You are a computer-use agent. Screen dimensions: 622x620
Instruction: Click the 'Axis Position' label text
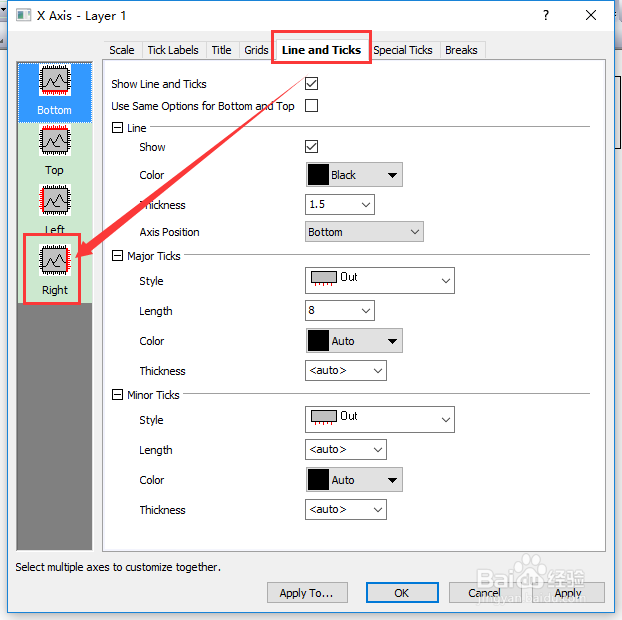click(x=169, y=232)
